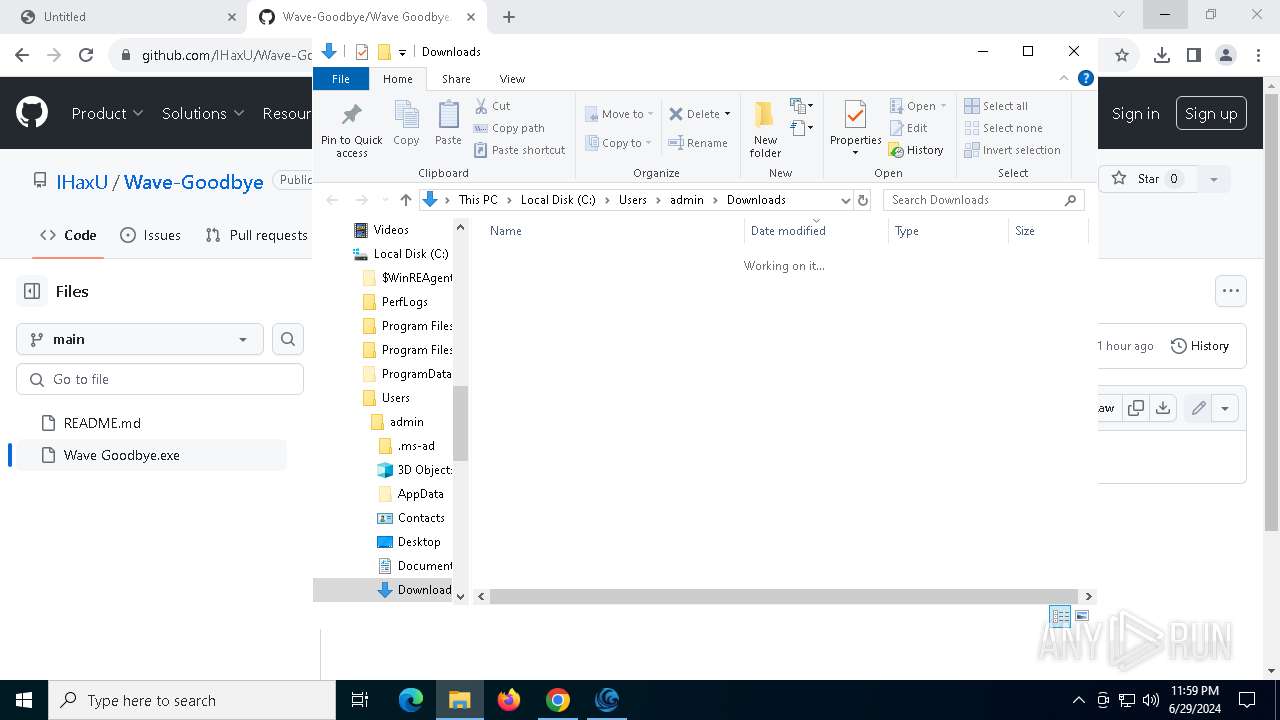Switch to the View ribbon tab
This screenshot has height=720, width=1280.
(x=512, y=79)
